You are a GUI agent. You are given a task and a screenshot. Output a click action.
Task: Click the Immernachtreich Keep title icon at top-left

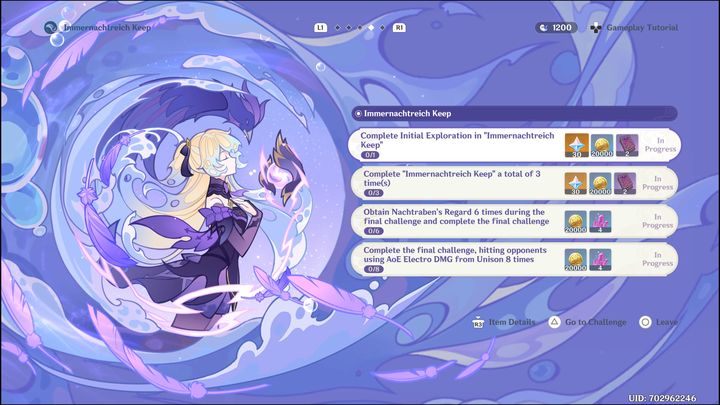pos(51,28)
